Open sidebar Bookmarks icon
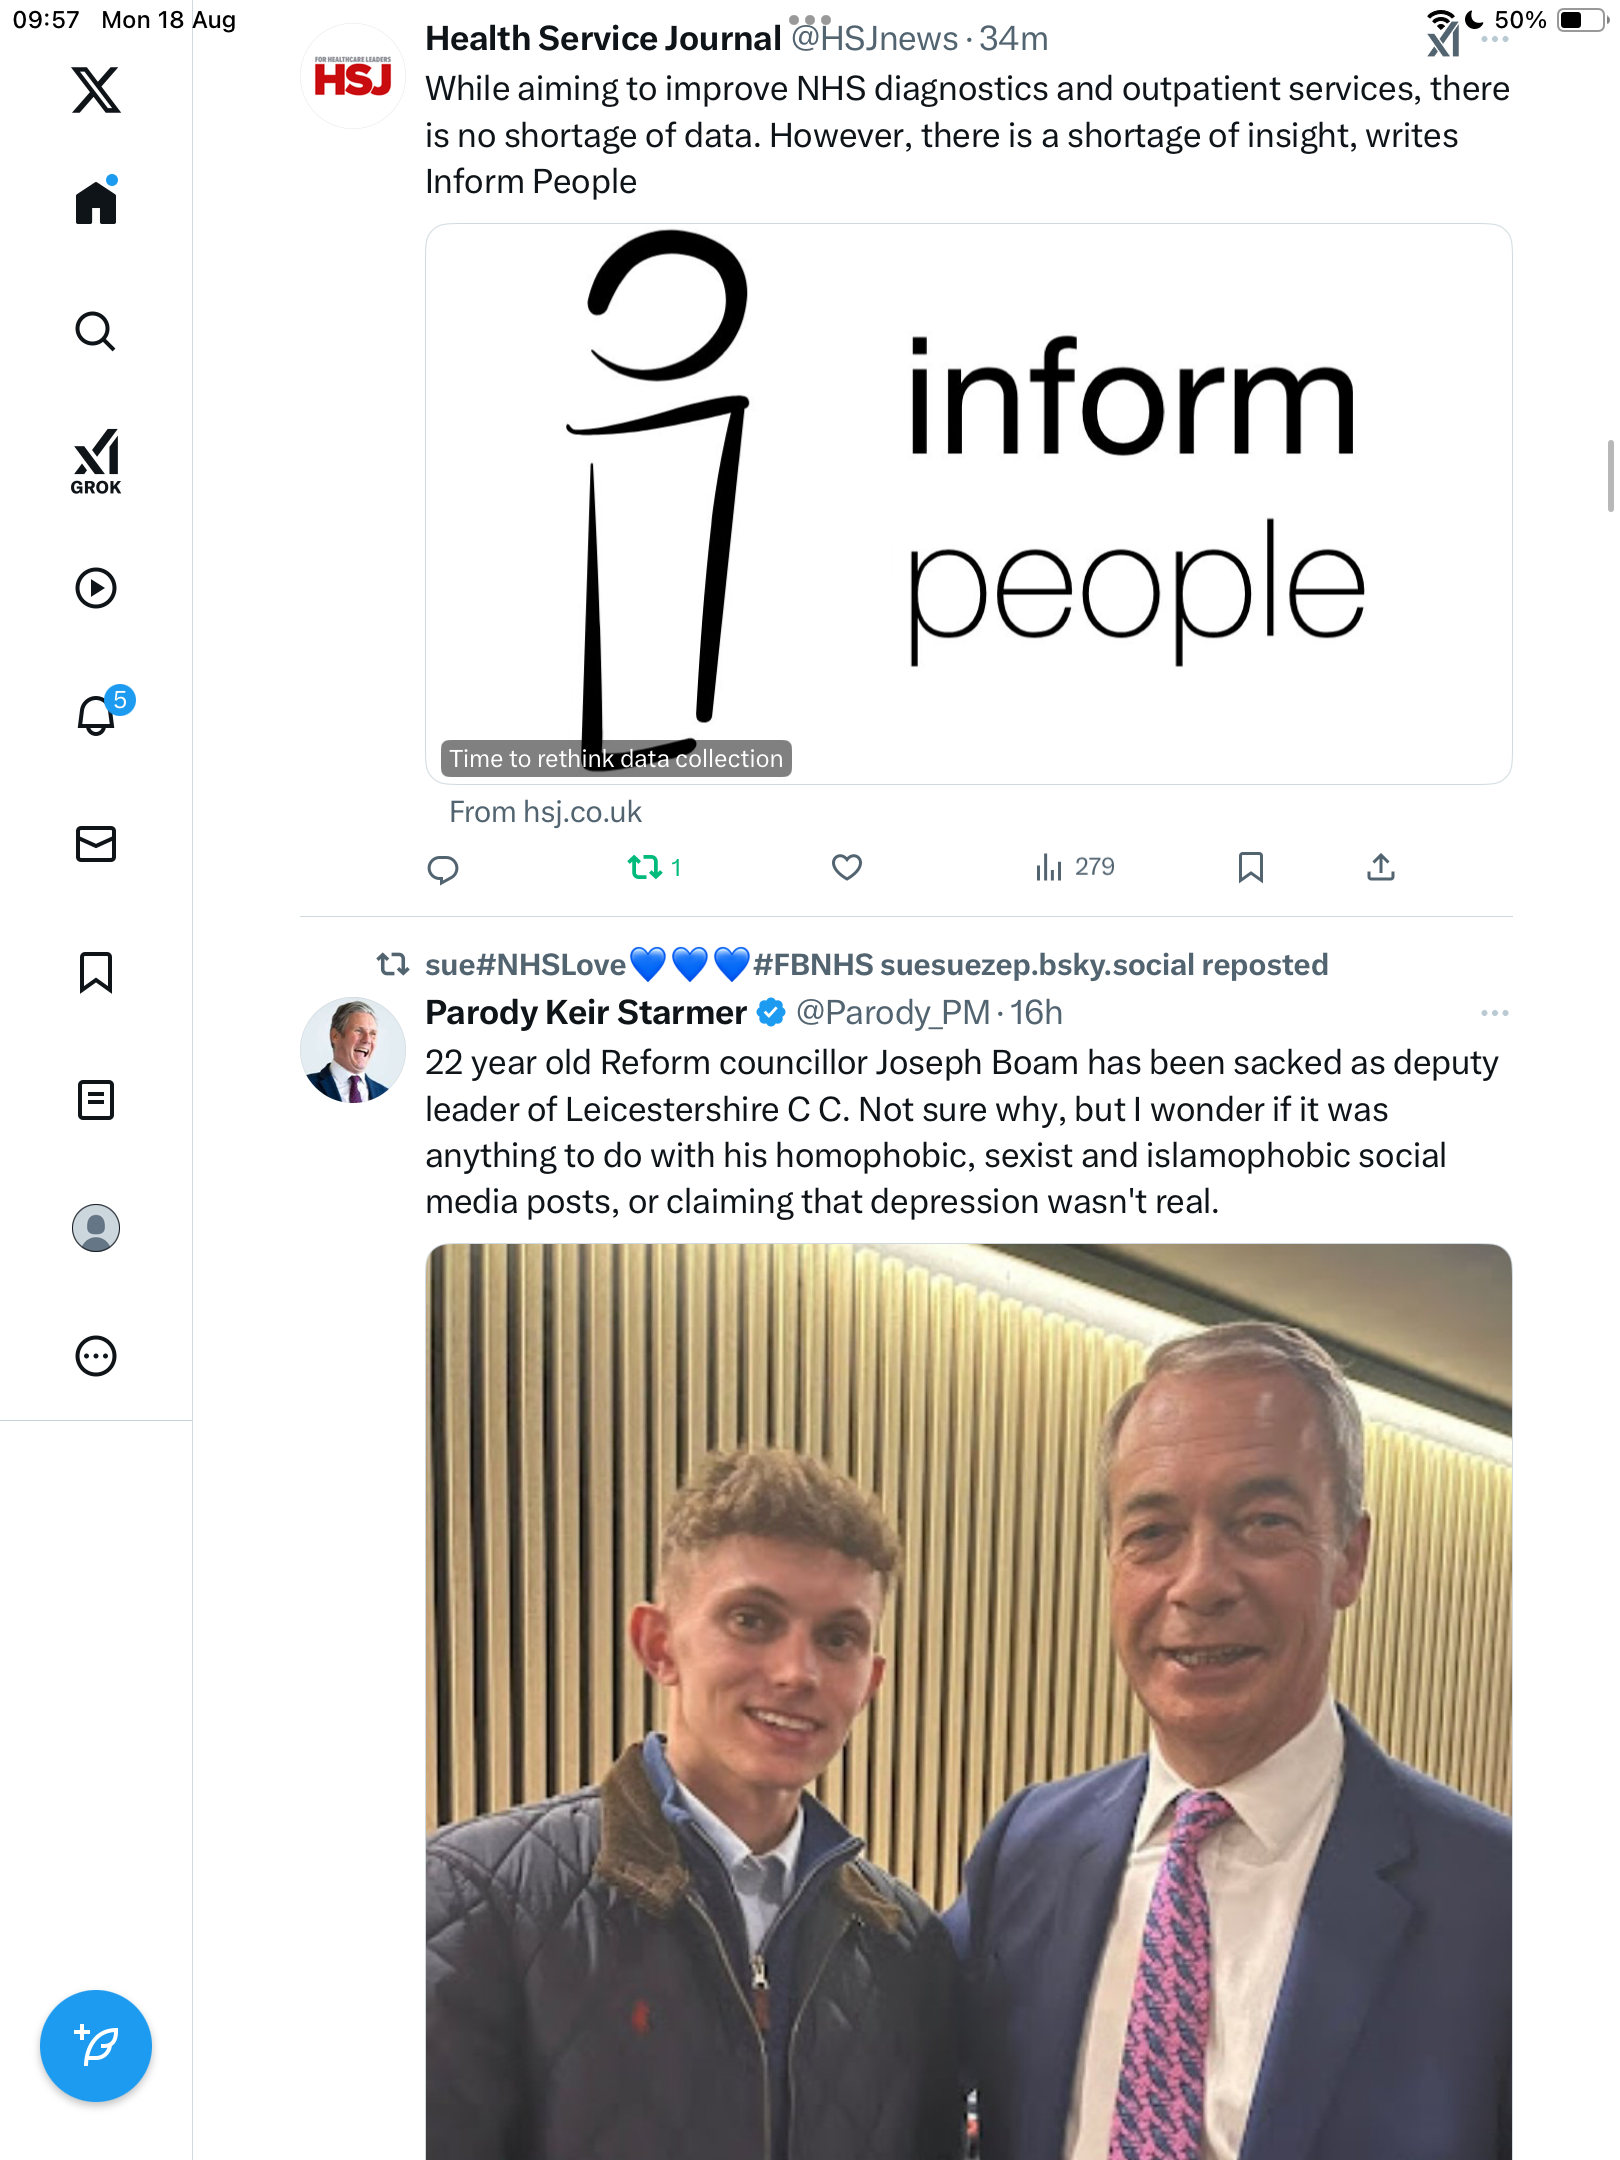This screenshot has width=1620, height=2160. [x=96, y=972]
